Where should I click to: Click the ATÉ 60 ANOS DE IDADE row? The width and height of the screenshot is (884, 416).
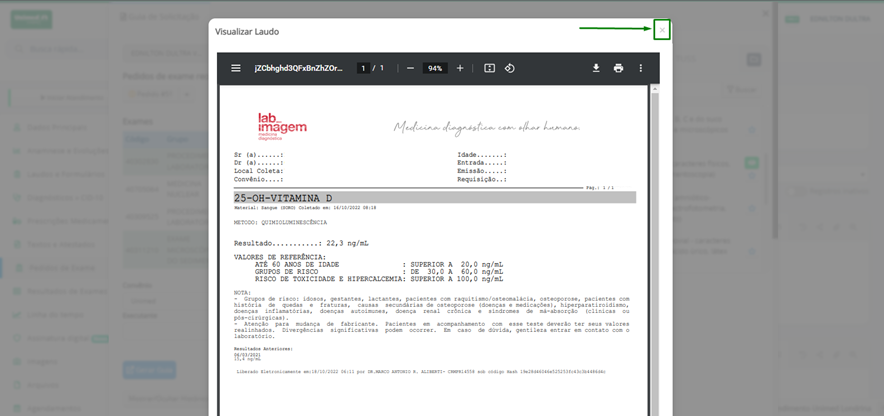coord(379,264)
